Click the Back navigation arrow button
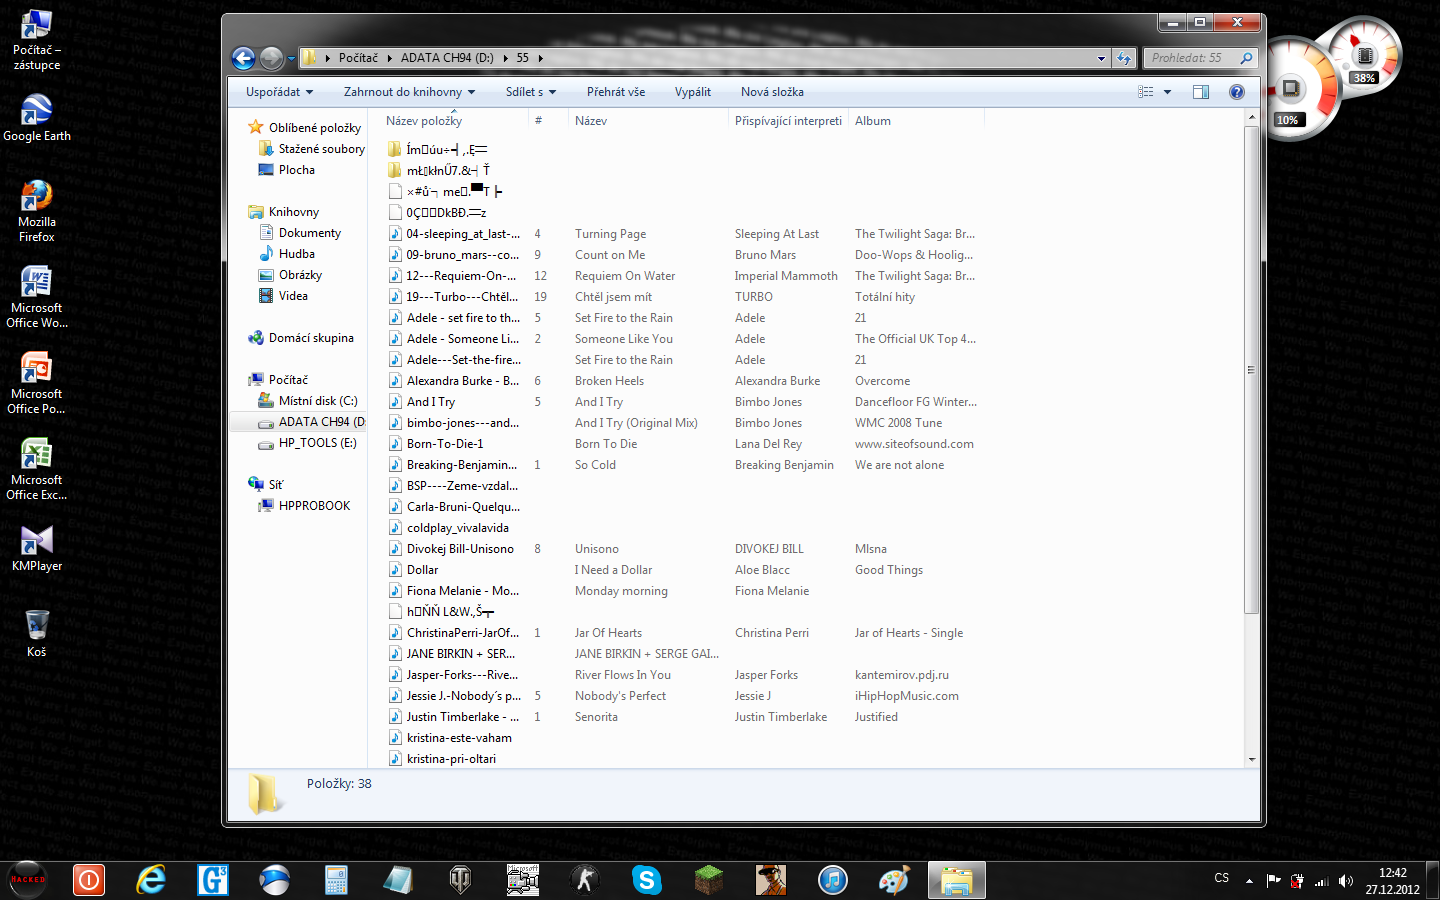This screenshot has width=1440, height=900. tap(243, 58)
